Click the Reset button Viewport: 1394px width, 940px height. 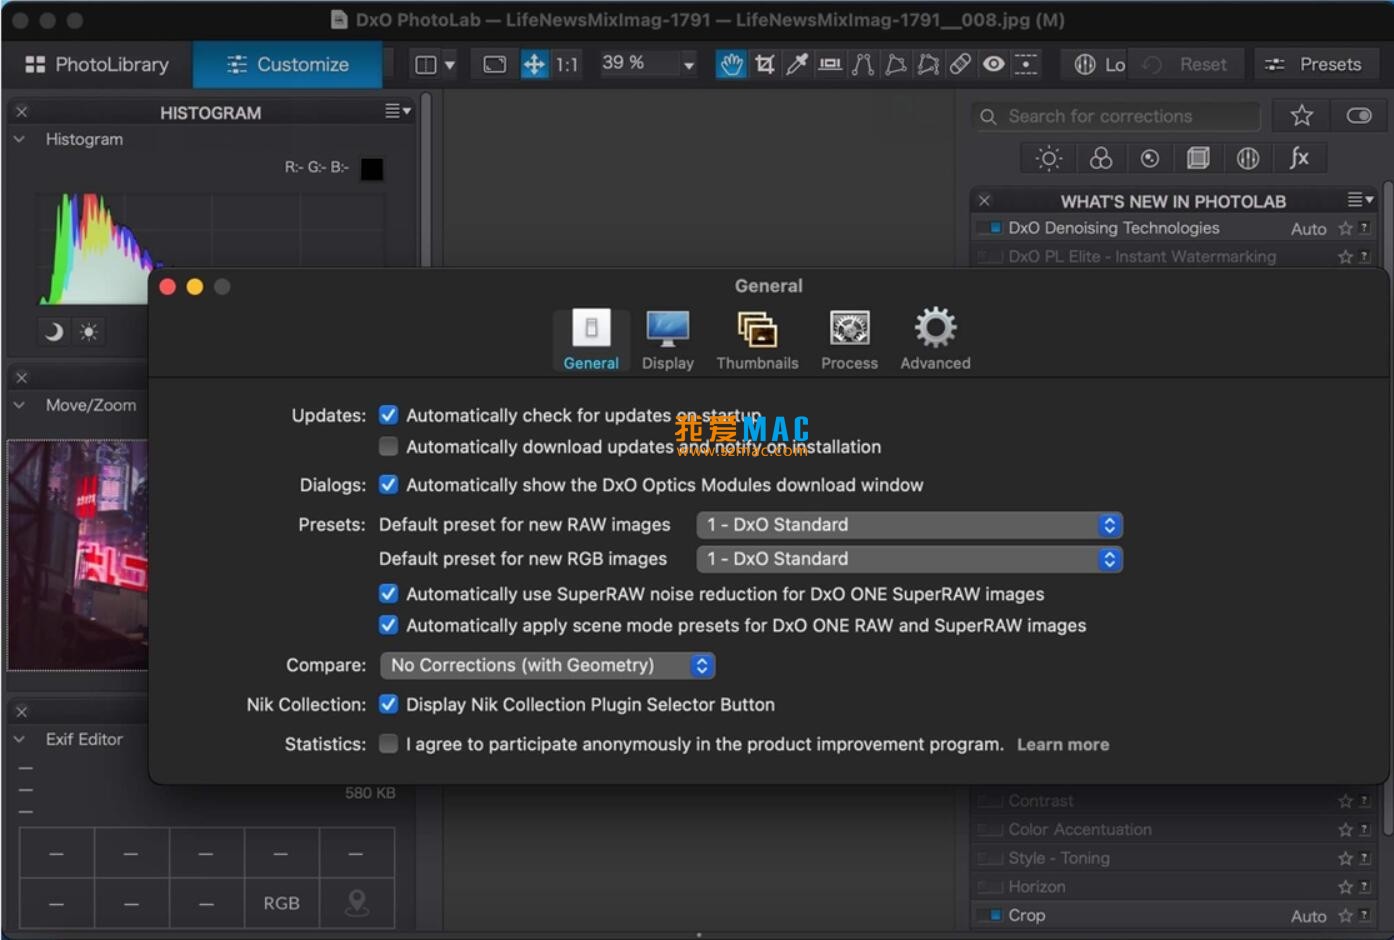tap(1188, 64)
